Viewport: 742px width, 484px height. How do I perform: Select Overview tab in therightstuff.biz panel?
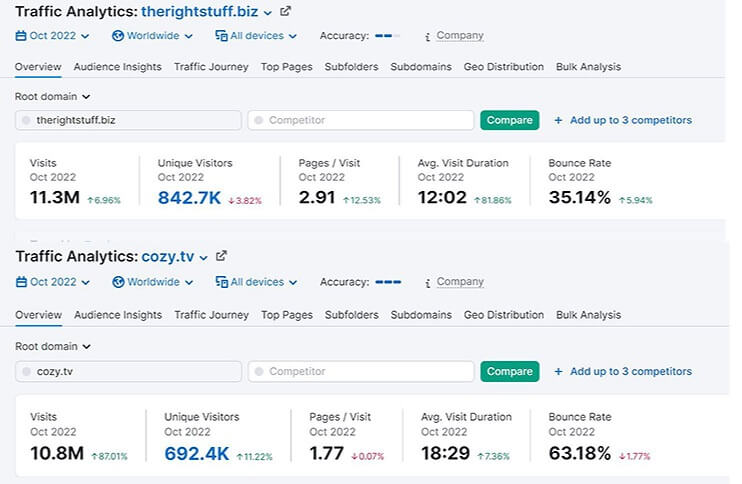coord(38,67)
